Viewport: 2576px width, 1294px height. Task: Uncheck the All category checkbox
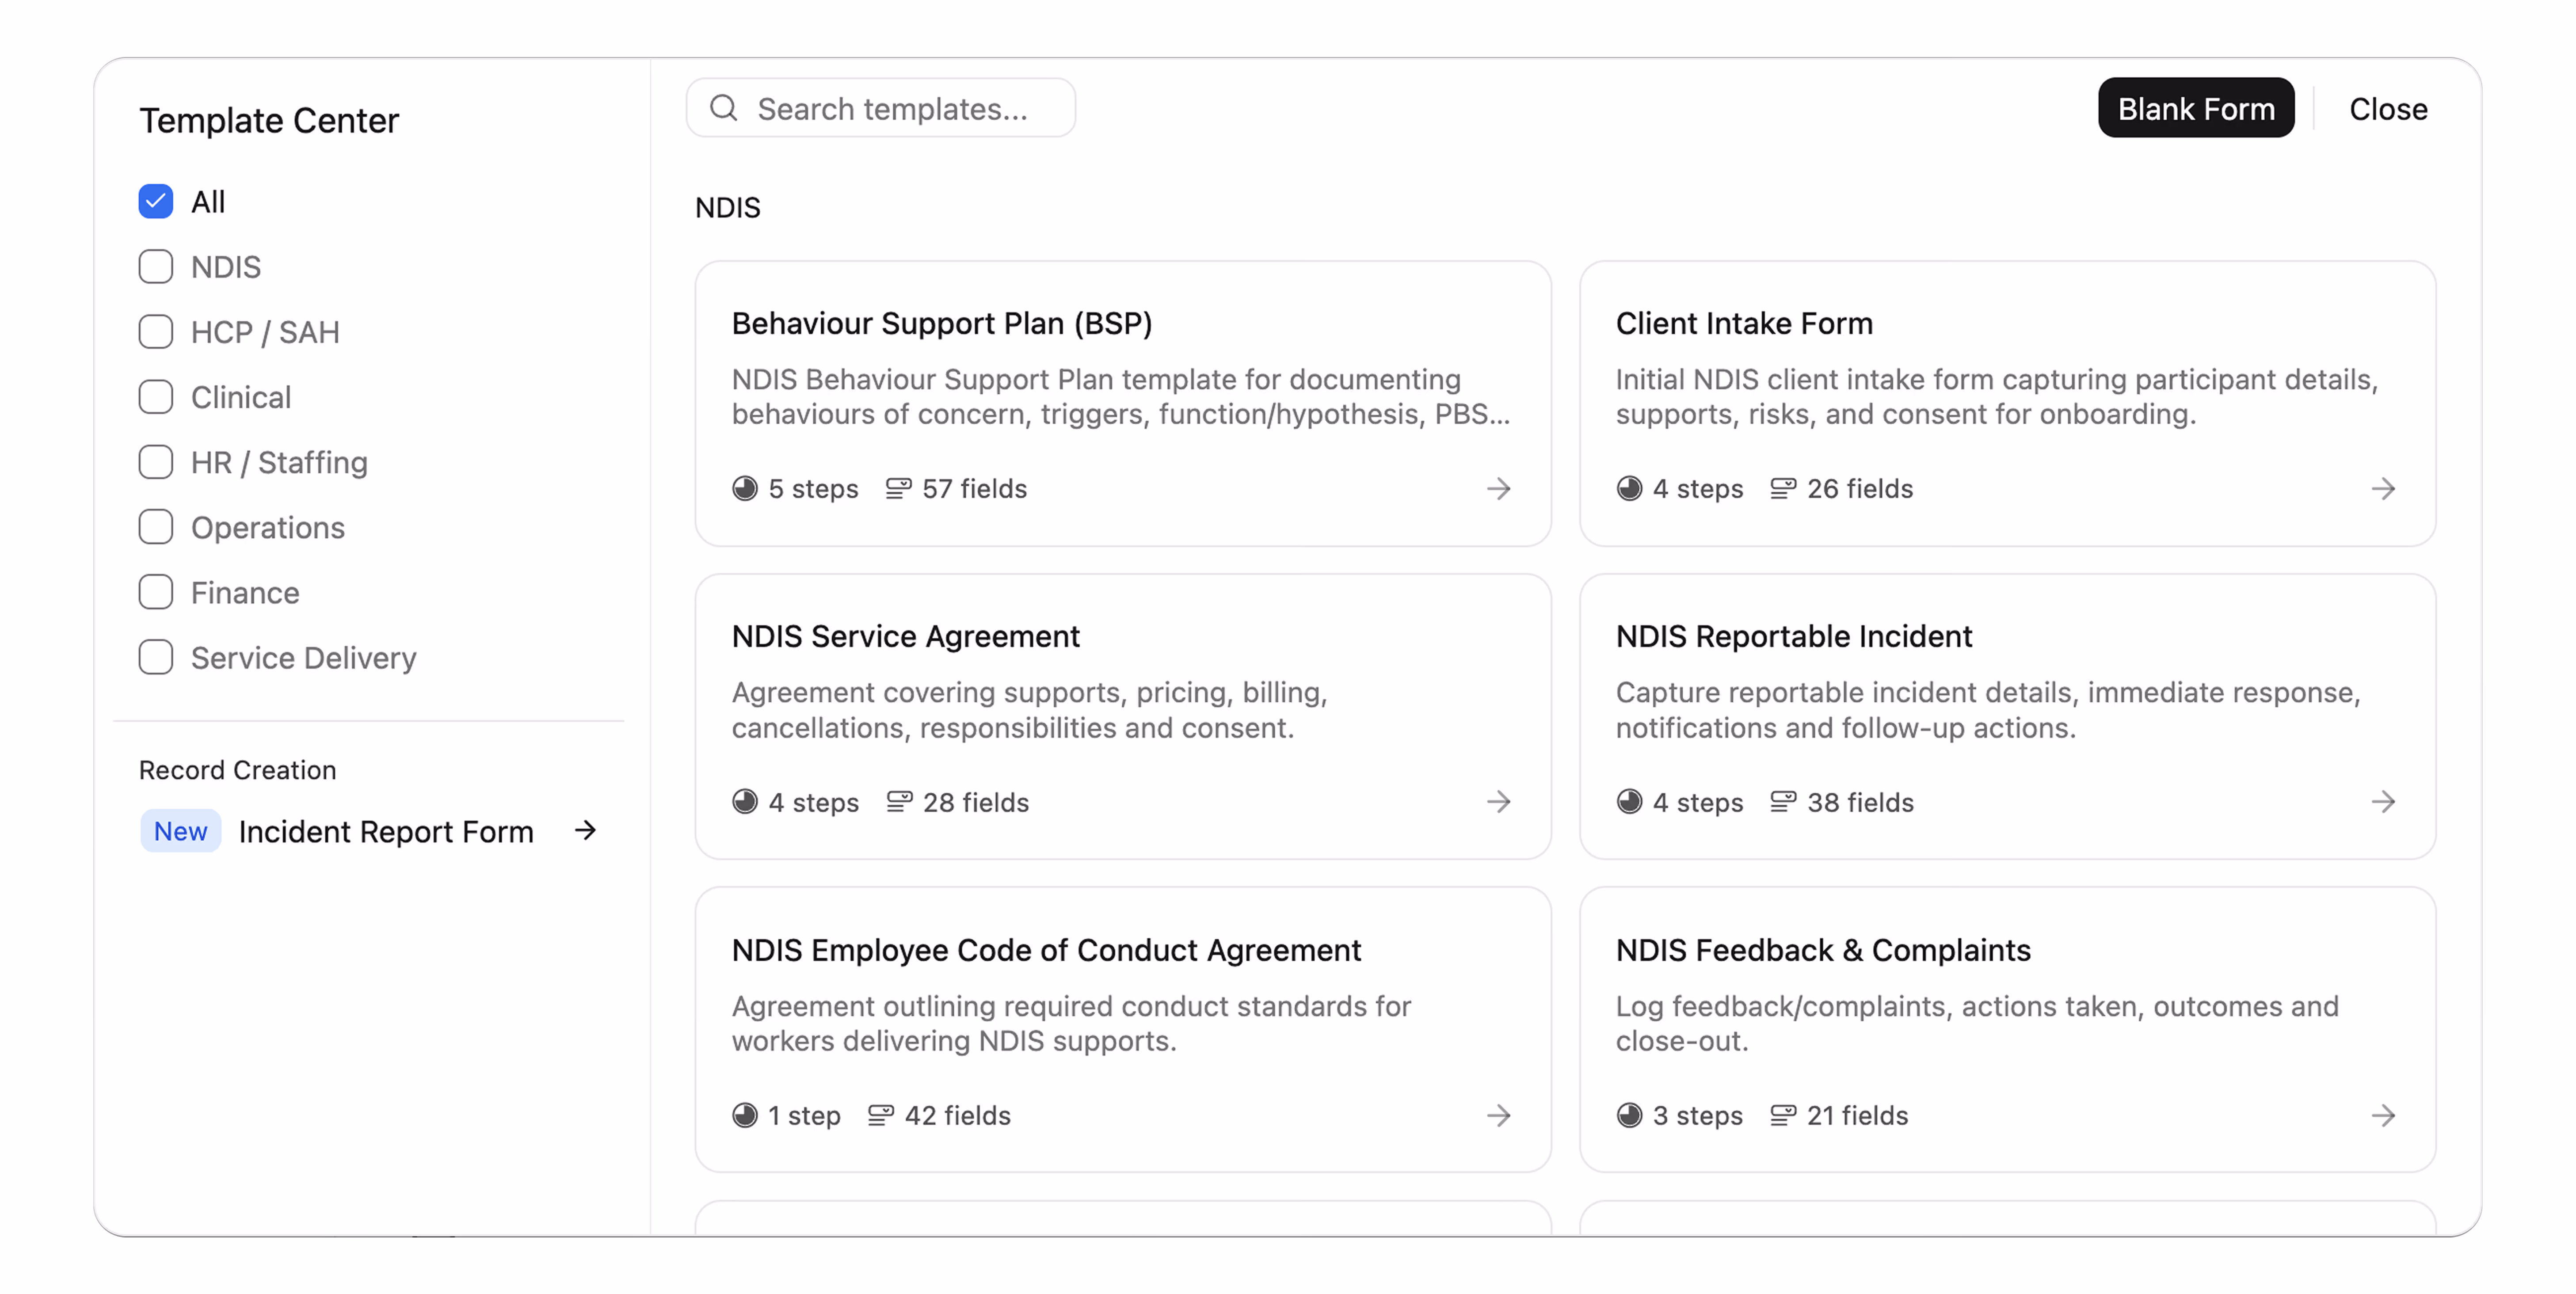pos(156,202)
